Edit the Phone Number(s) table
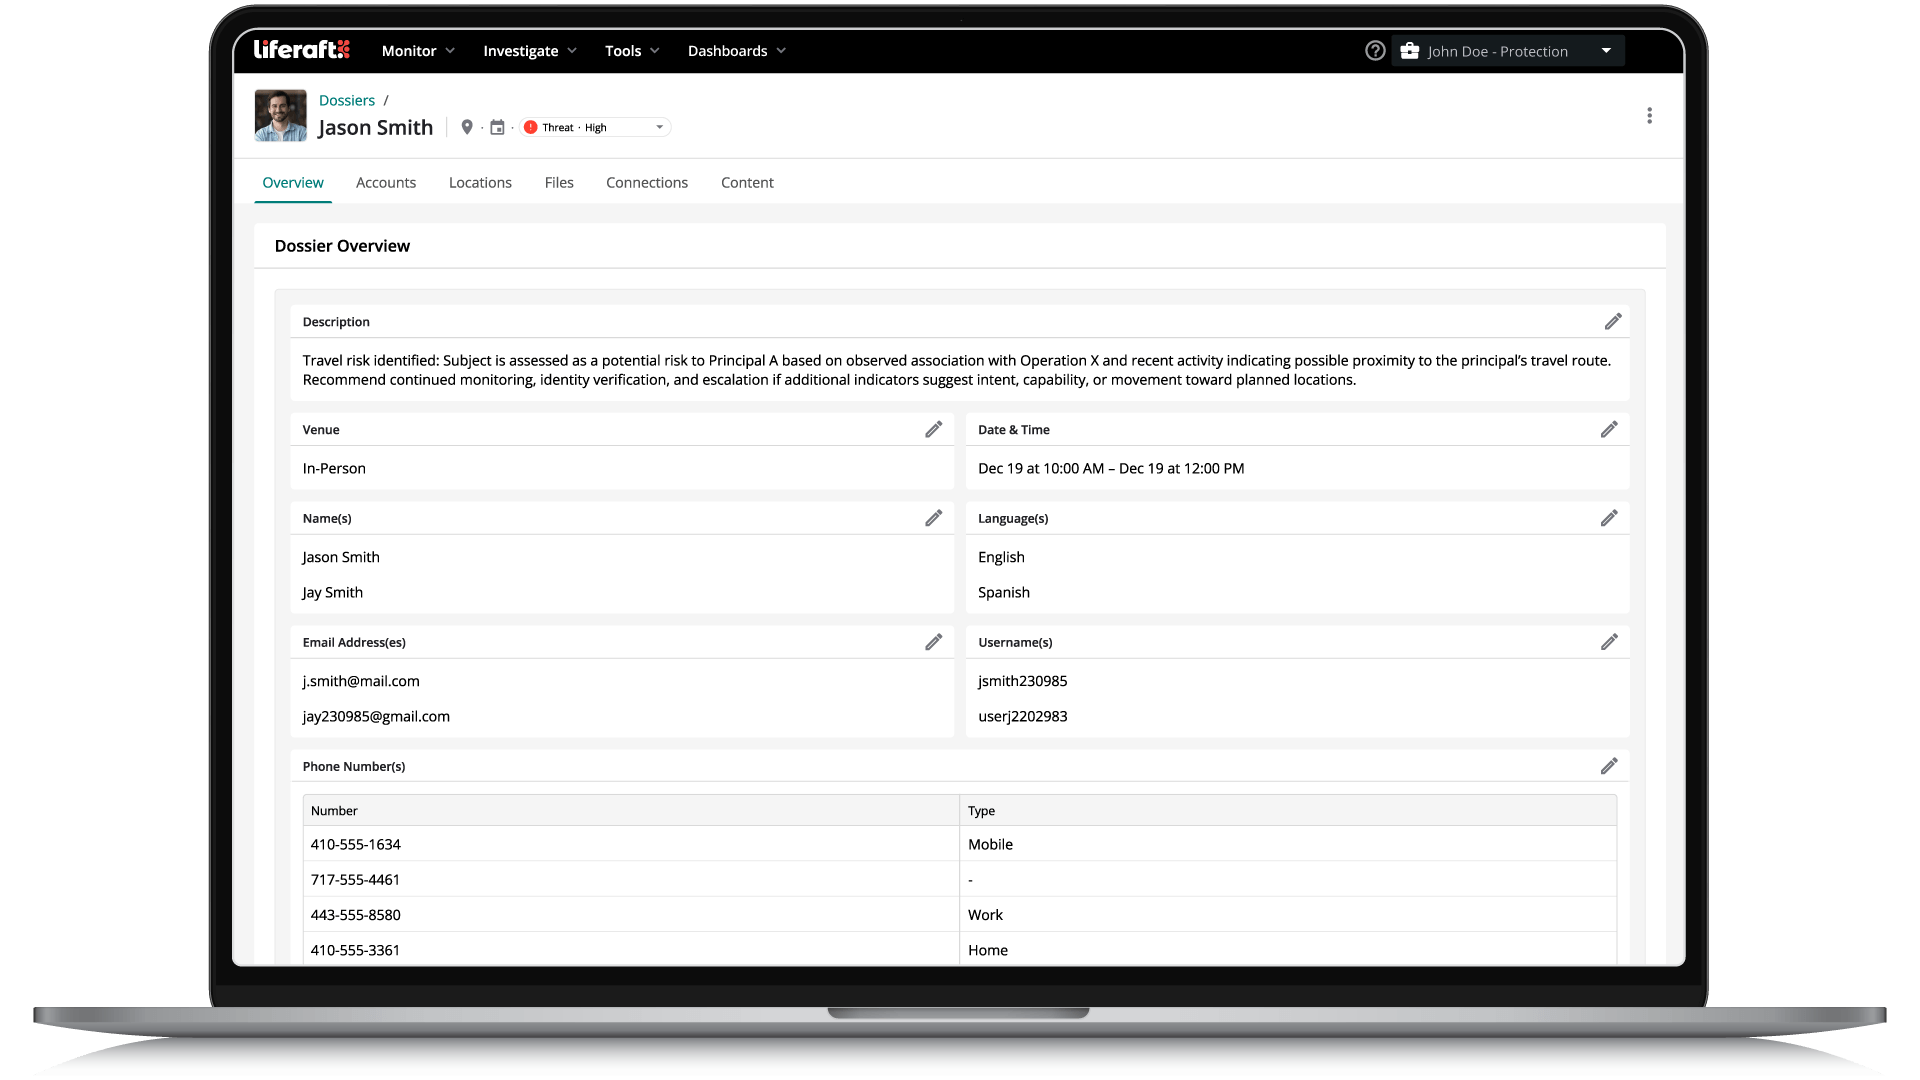 1609,766
